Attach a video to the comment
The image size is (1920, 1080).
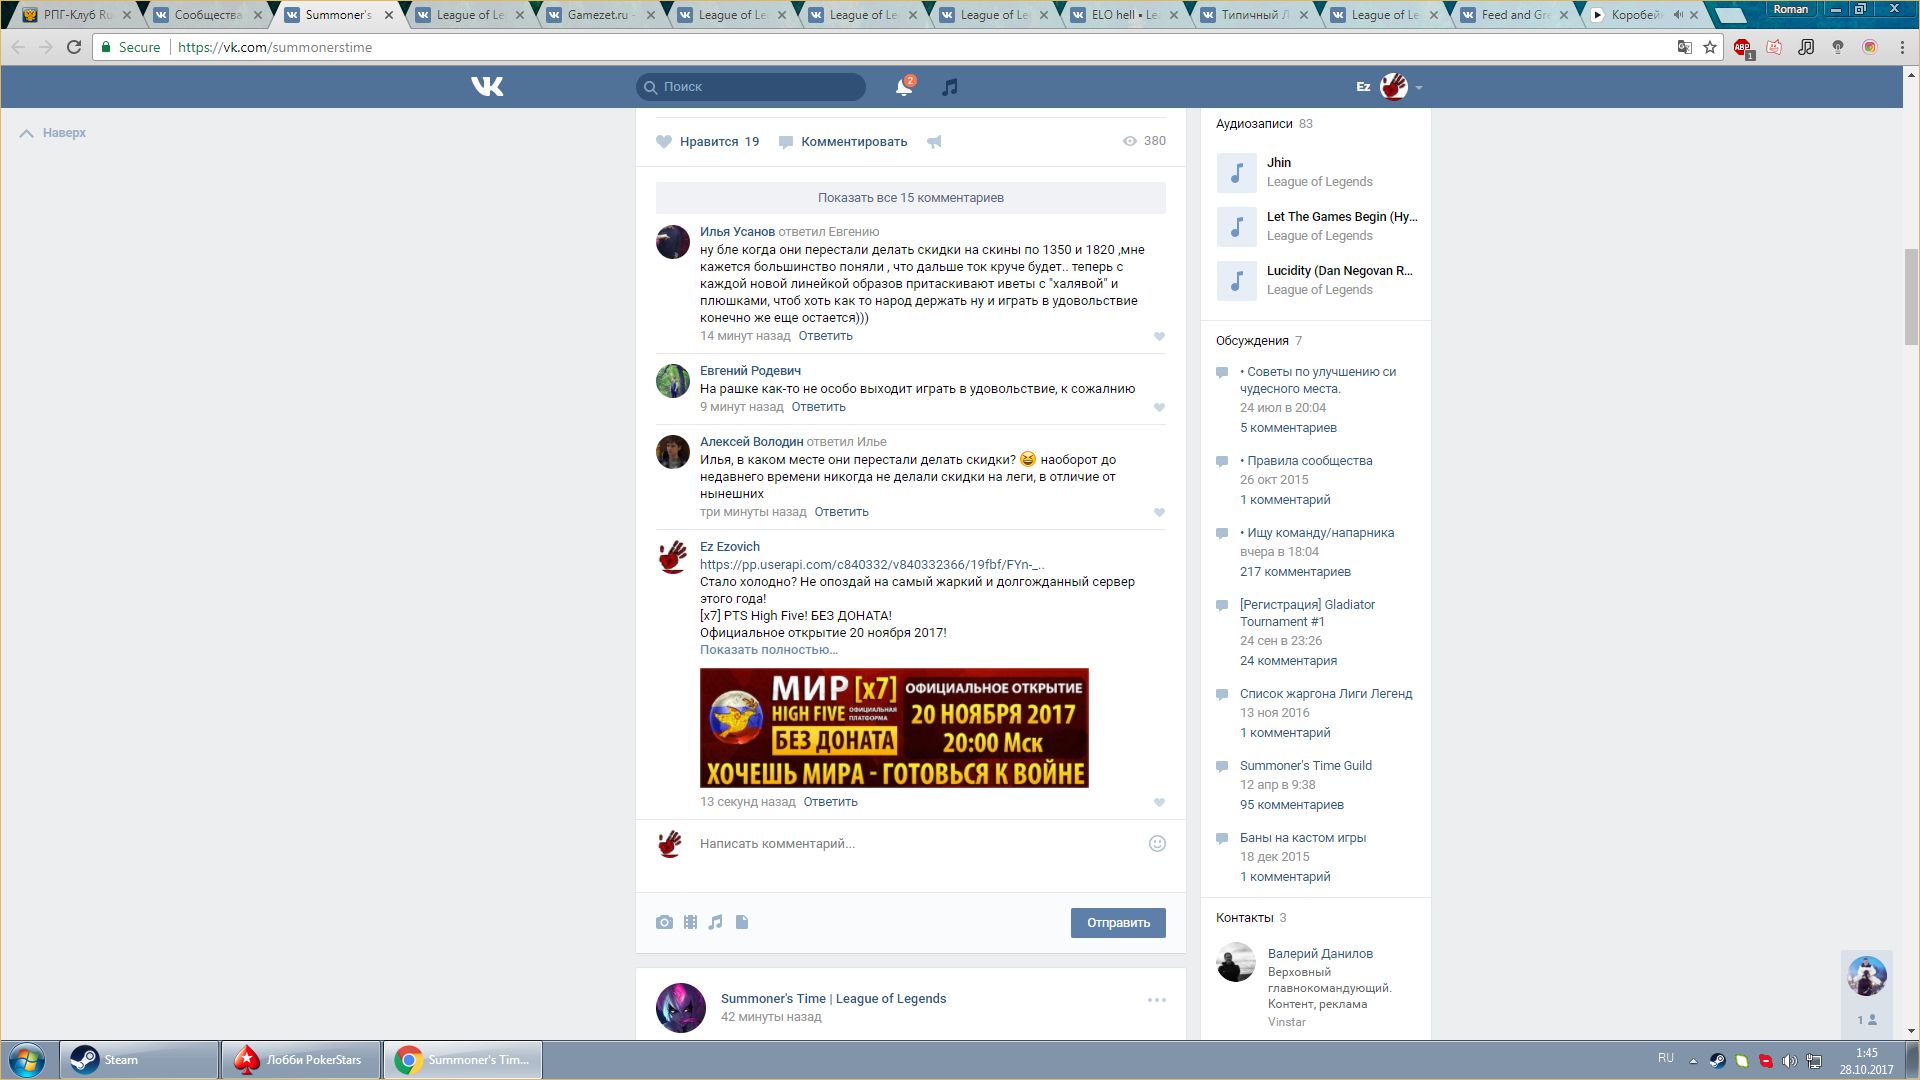coord(690,922)
